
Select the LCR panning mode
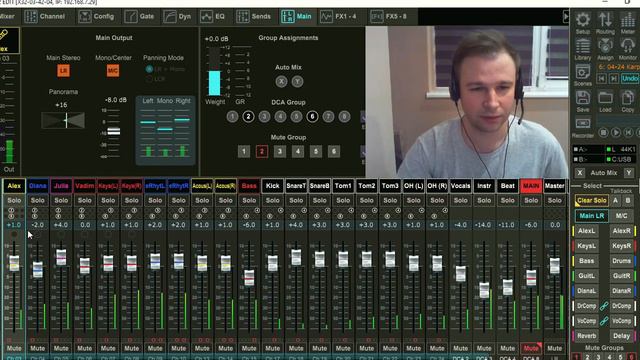pyautogui.click(x=149, y=79)
